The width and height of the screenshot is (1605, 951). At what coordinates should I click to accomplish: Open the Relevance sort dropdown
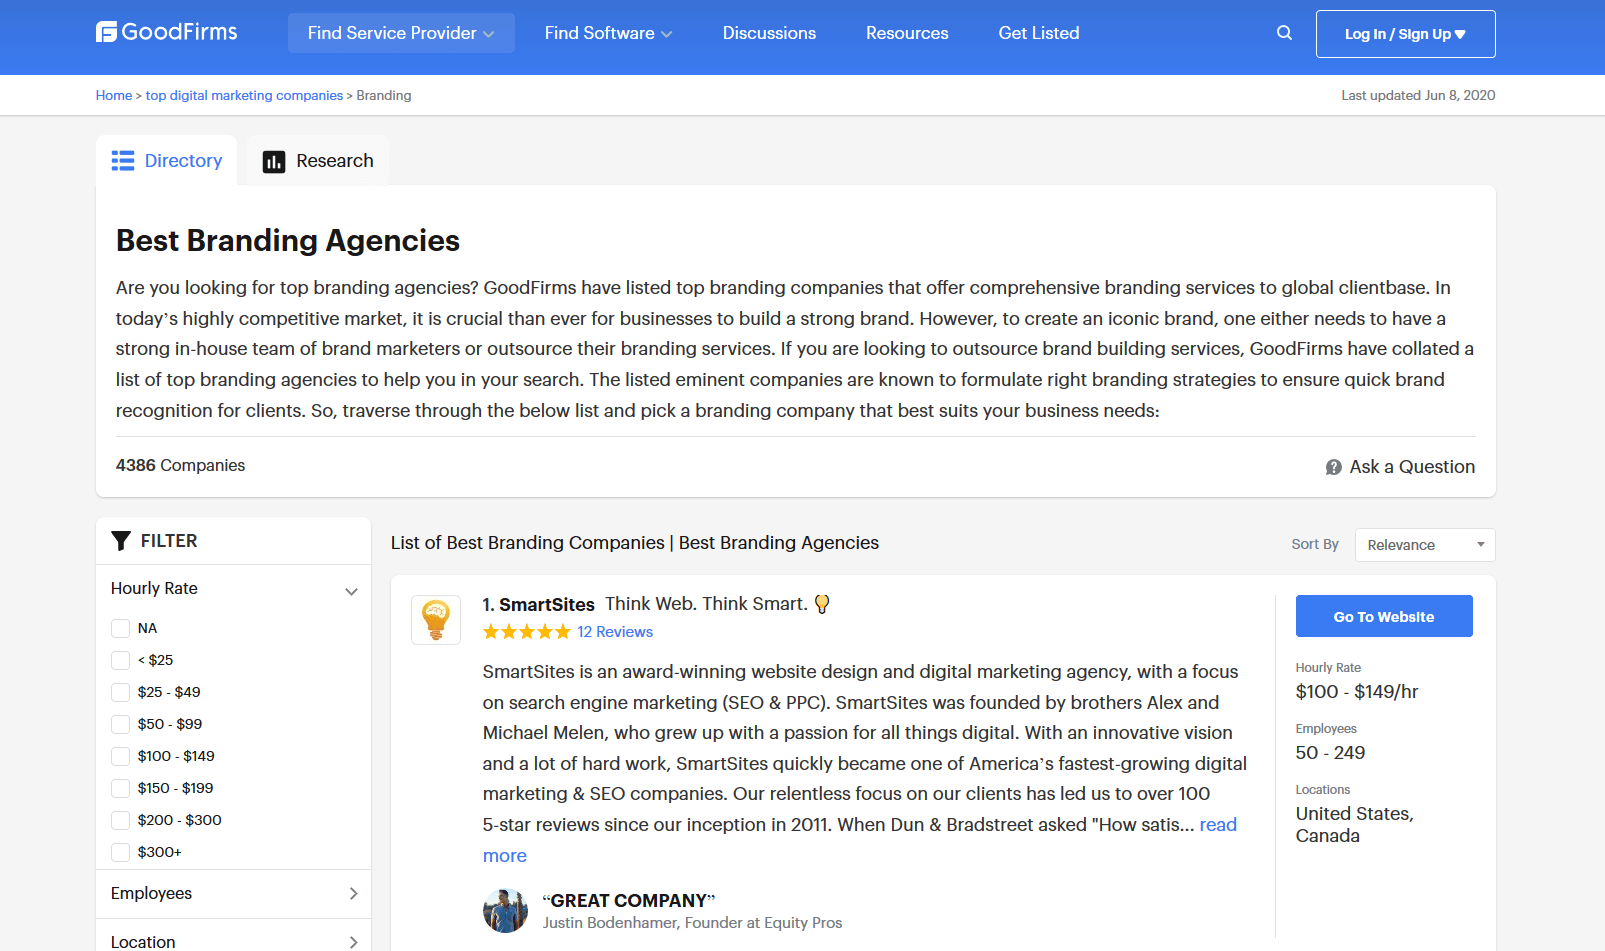click(1425, 545)
